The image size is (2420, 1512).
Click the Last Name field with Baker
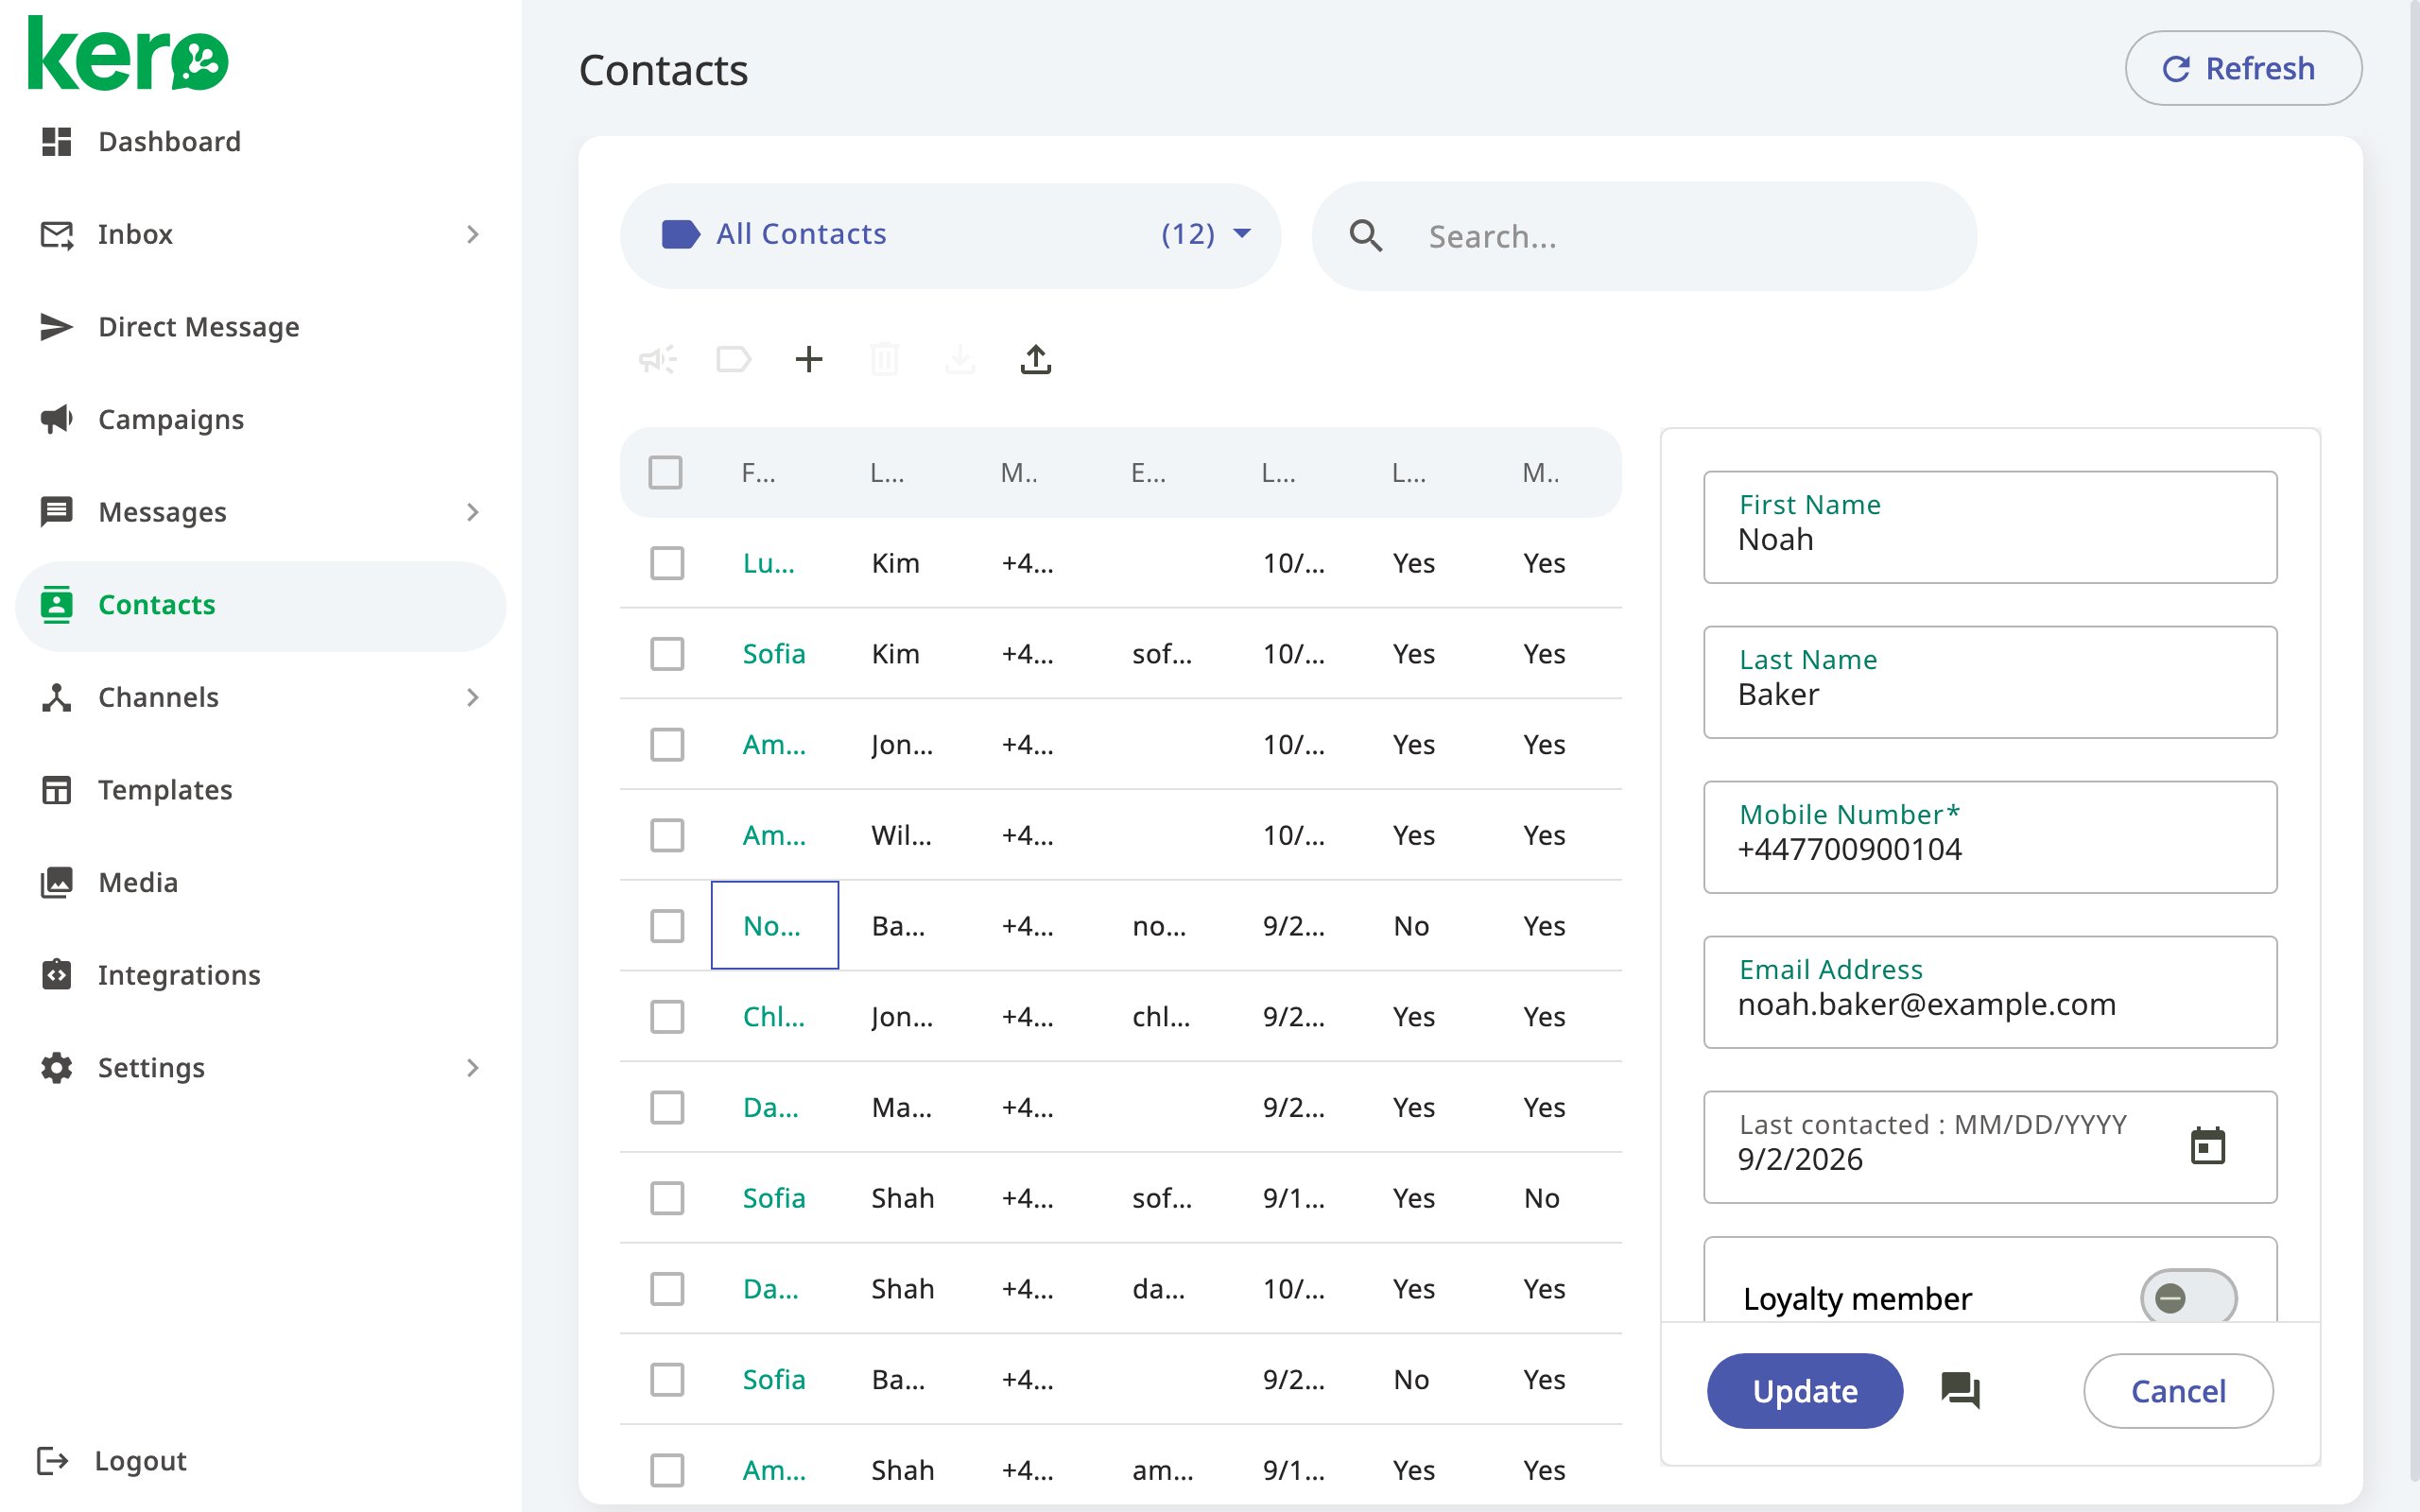(1990, 682)
